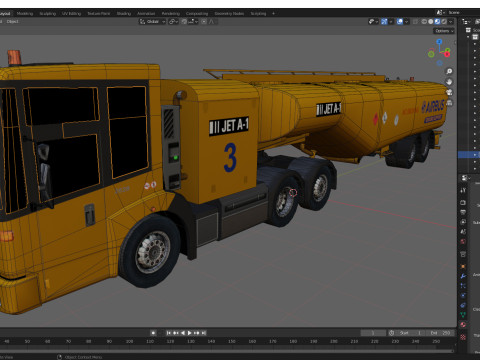The height and width of the screenshot is (360, 480).
Task: Jump to next keyframe
Action: pyautogui.click(x=197, y=333)
